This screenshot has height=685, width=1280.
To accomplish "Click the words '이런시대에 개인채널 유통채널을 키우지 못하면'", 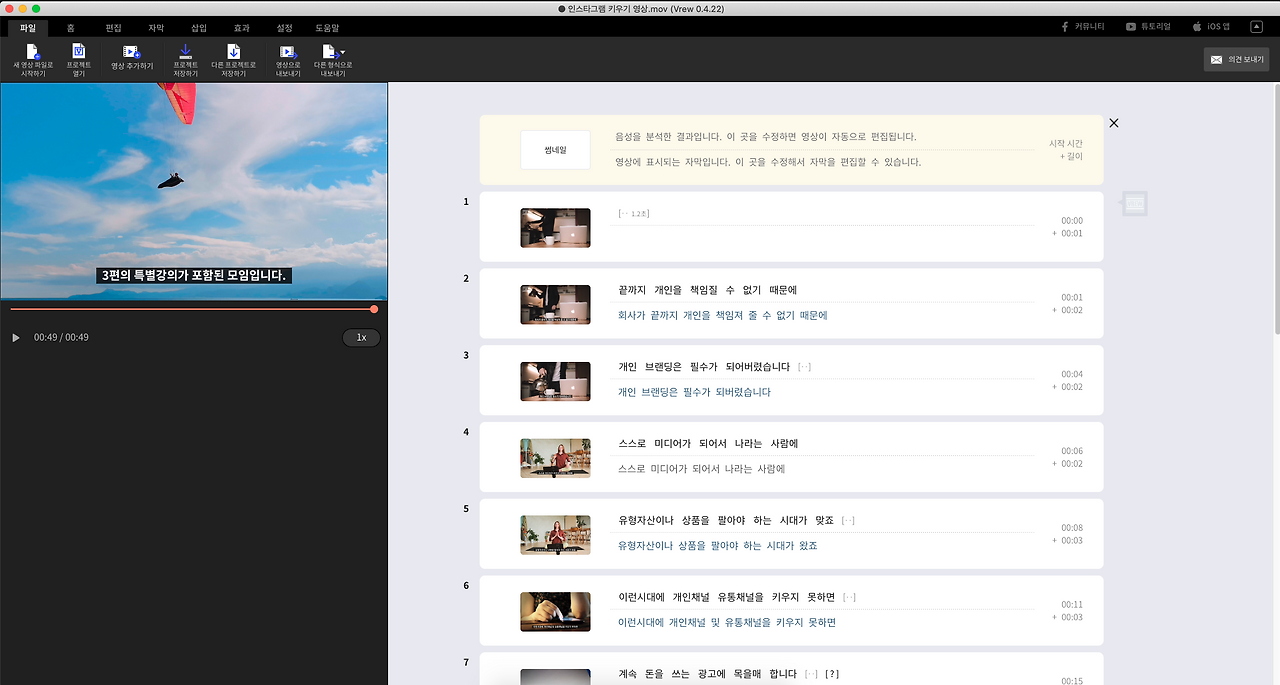I will point(726,597).
